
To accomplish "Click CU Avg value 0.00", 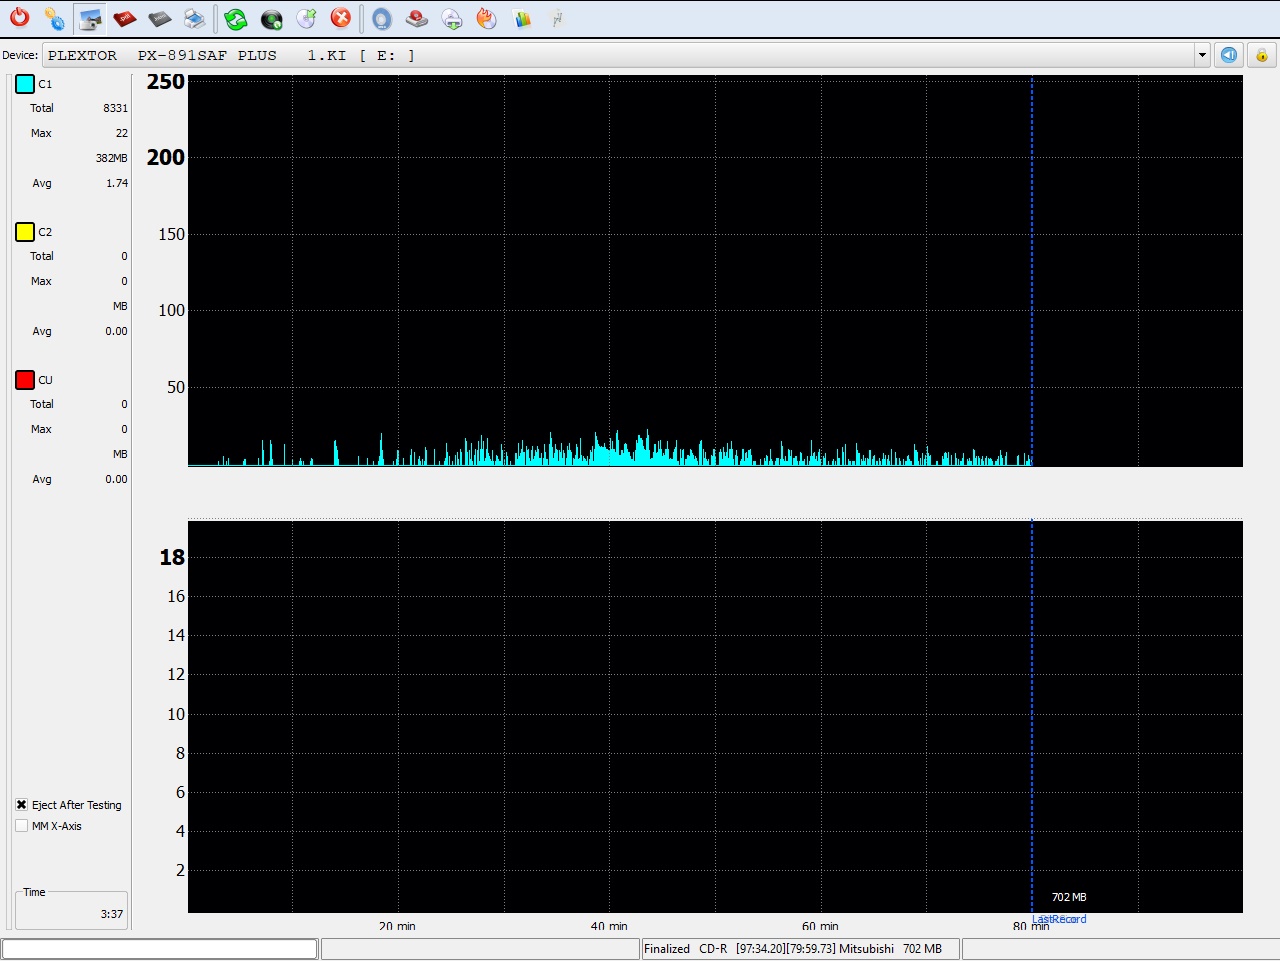I will pos(116,479).
